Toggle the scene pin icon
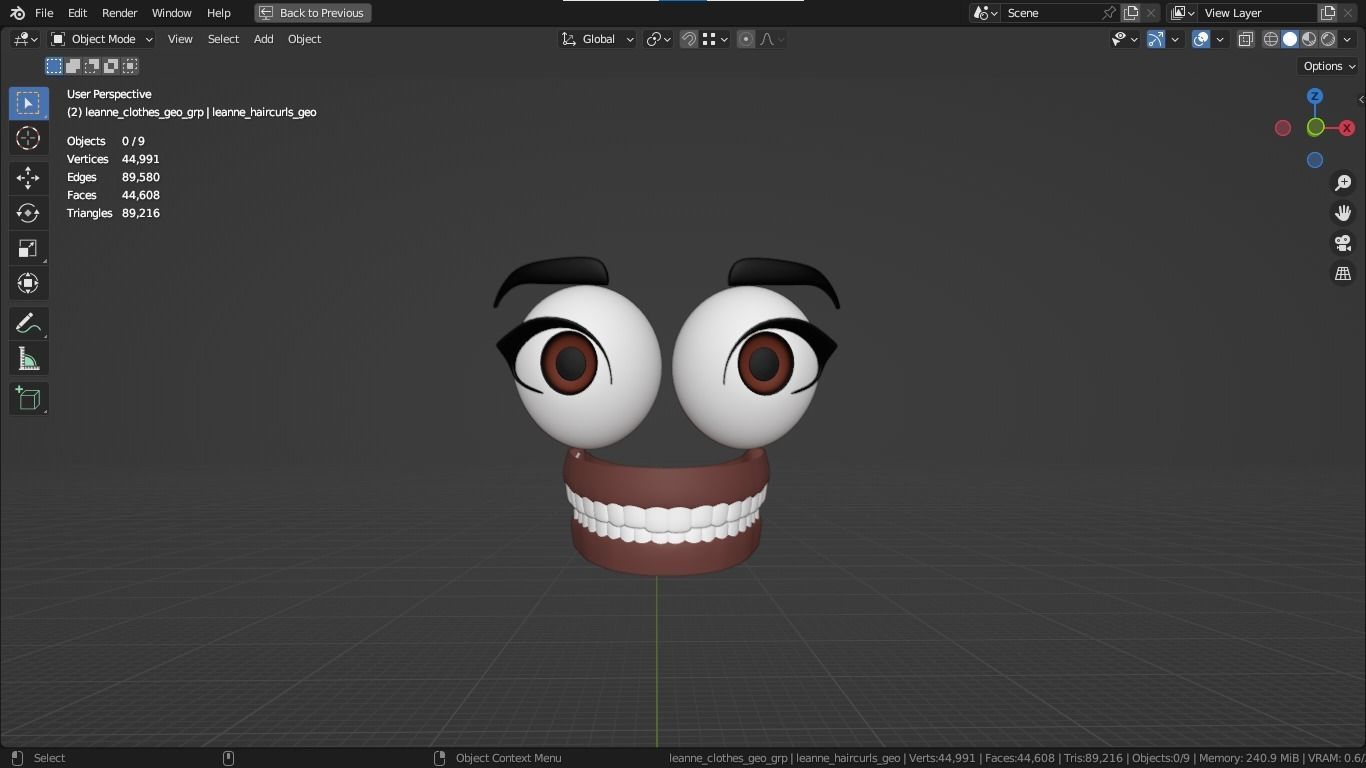 tap(1109, 13)
